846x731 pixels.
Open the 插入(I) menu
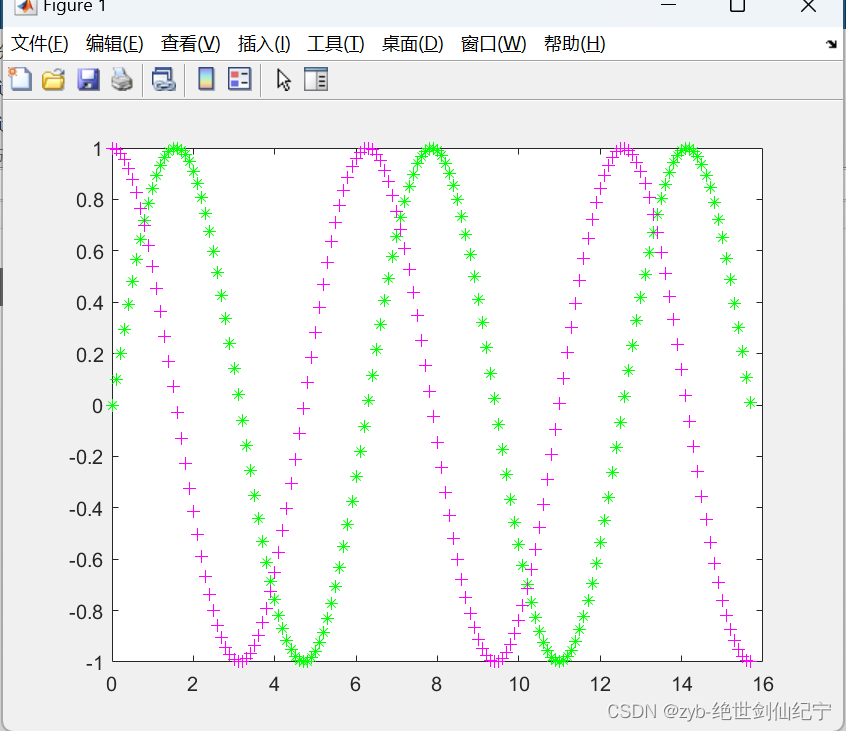(264, 44)
